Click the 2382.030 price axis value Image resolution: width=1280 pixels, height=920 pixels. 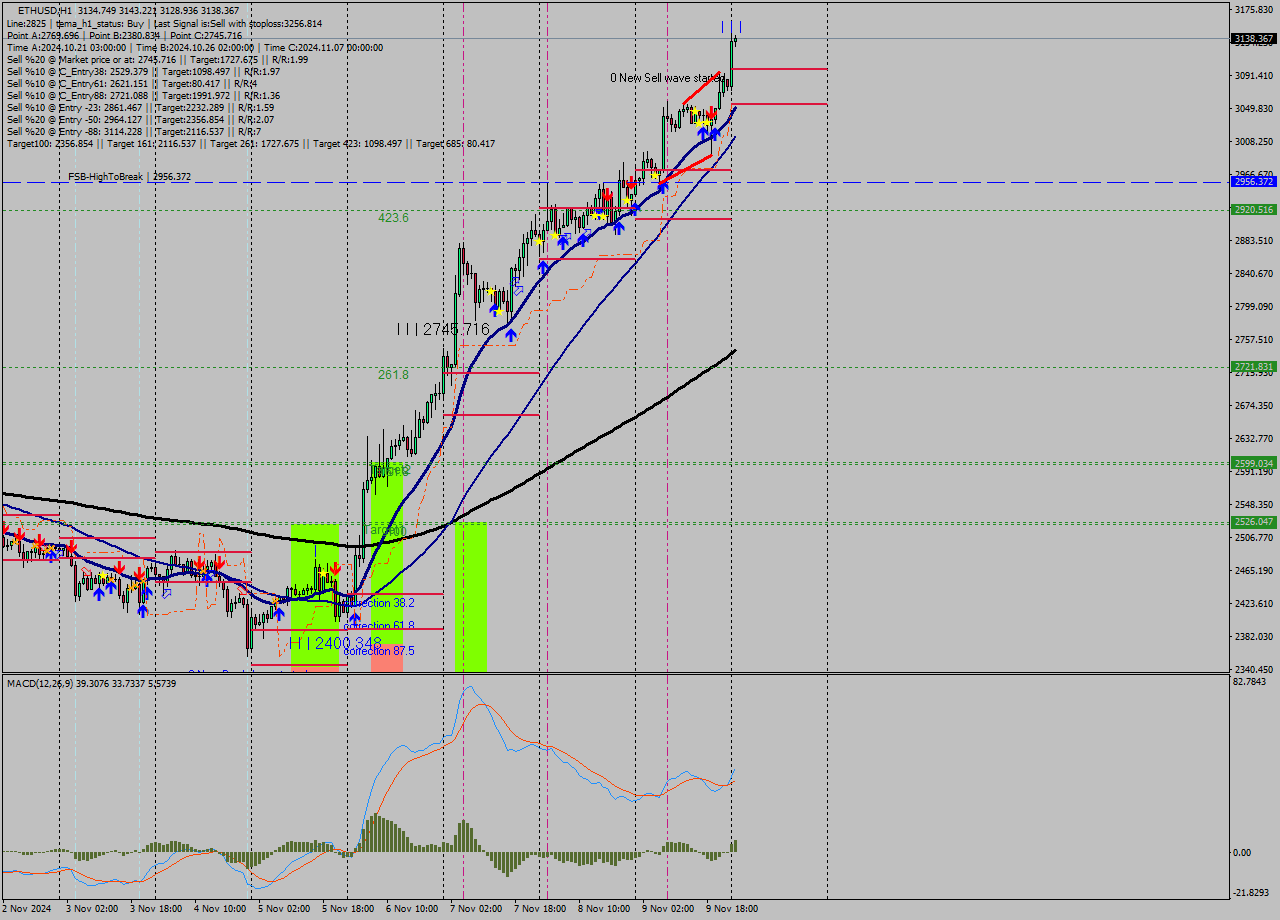[x=1253, y=637]
